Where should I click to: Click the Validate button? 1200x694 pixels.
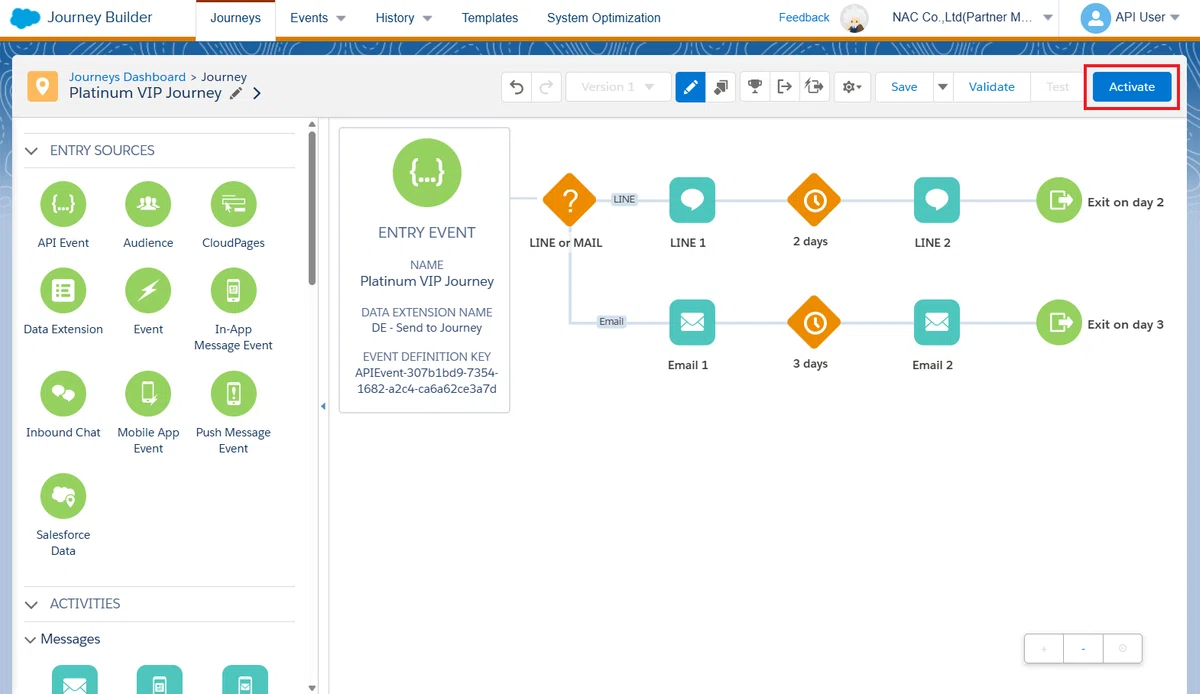(x=992, y=87)
